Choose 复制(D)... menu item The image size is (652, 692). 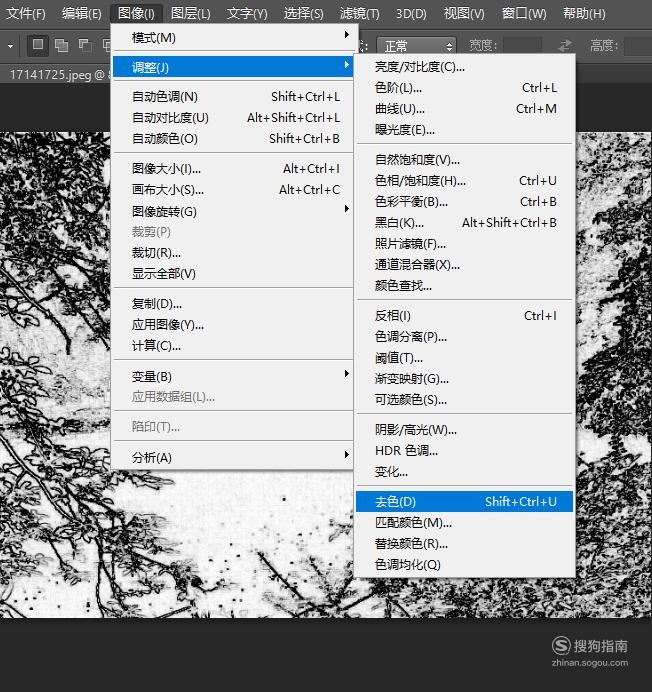coord(234,304)
